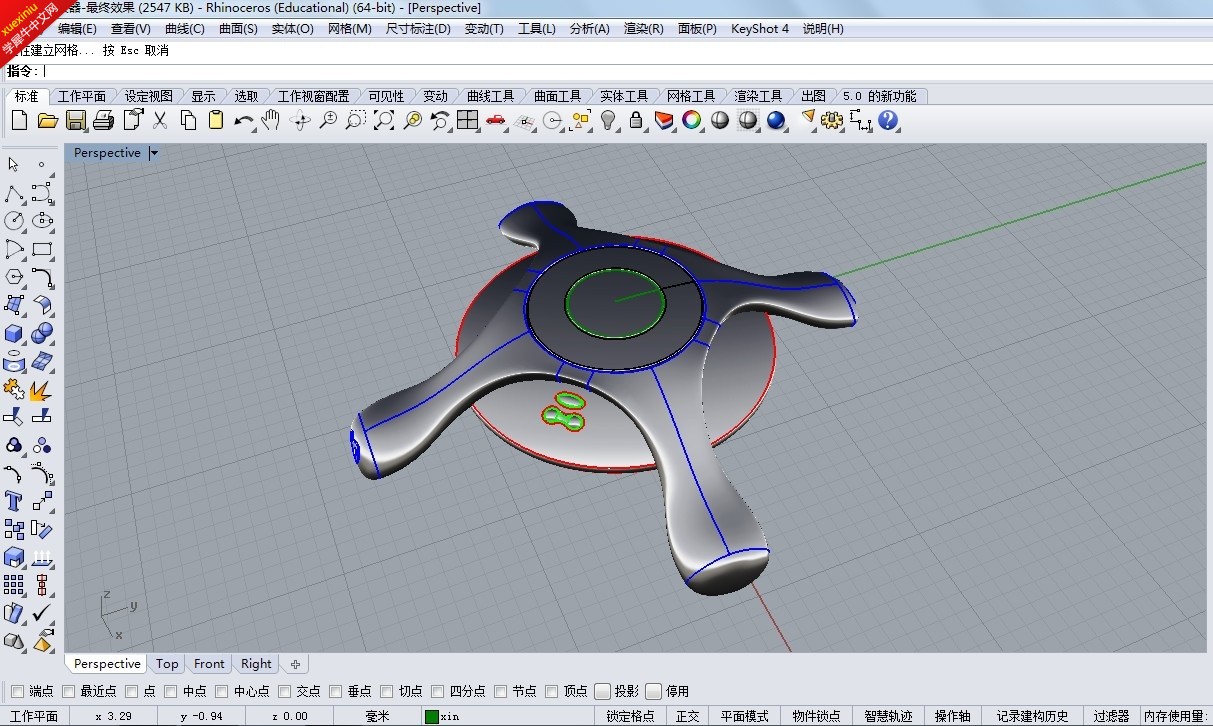Toggle the 四分点 osnap checkbox

[437, 691]
